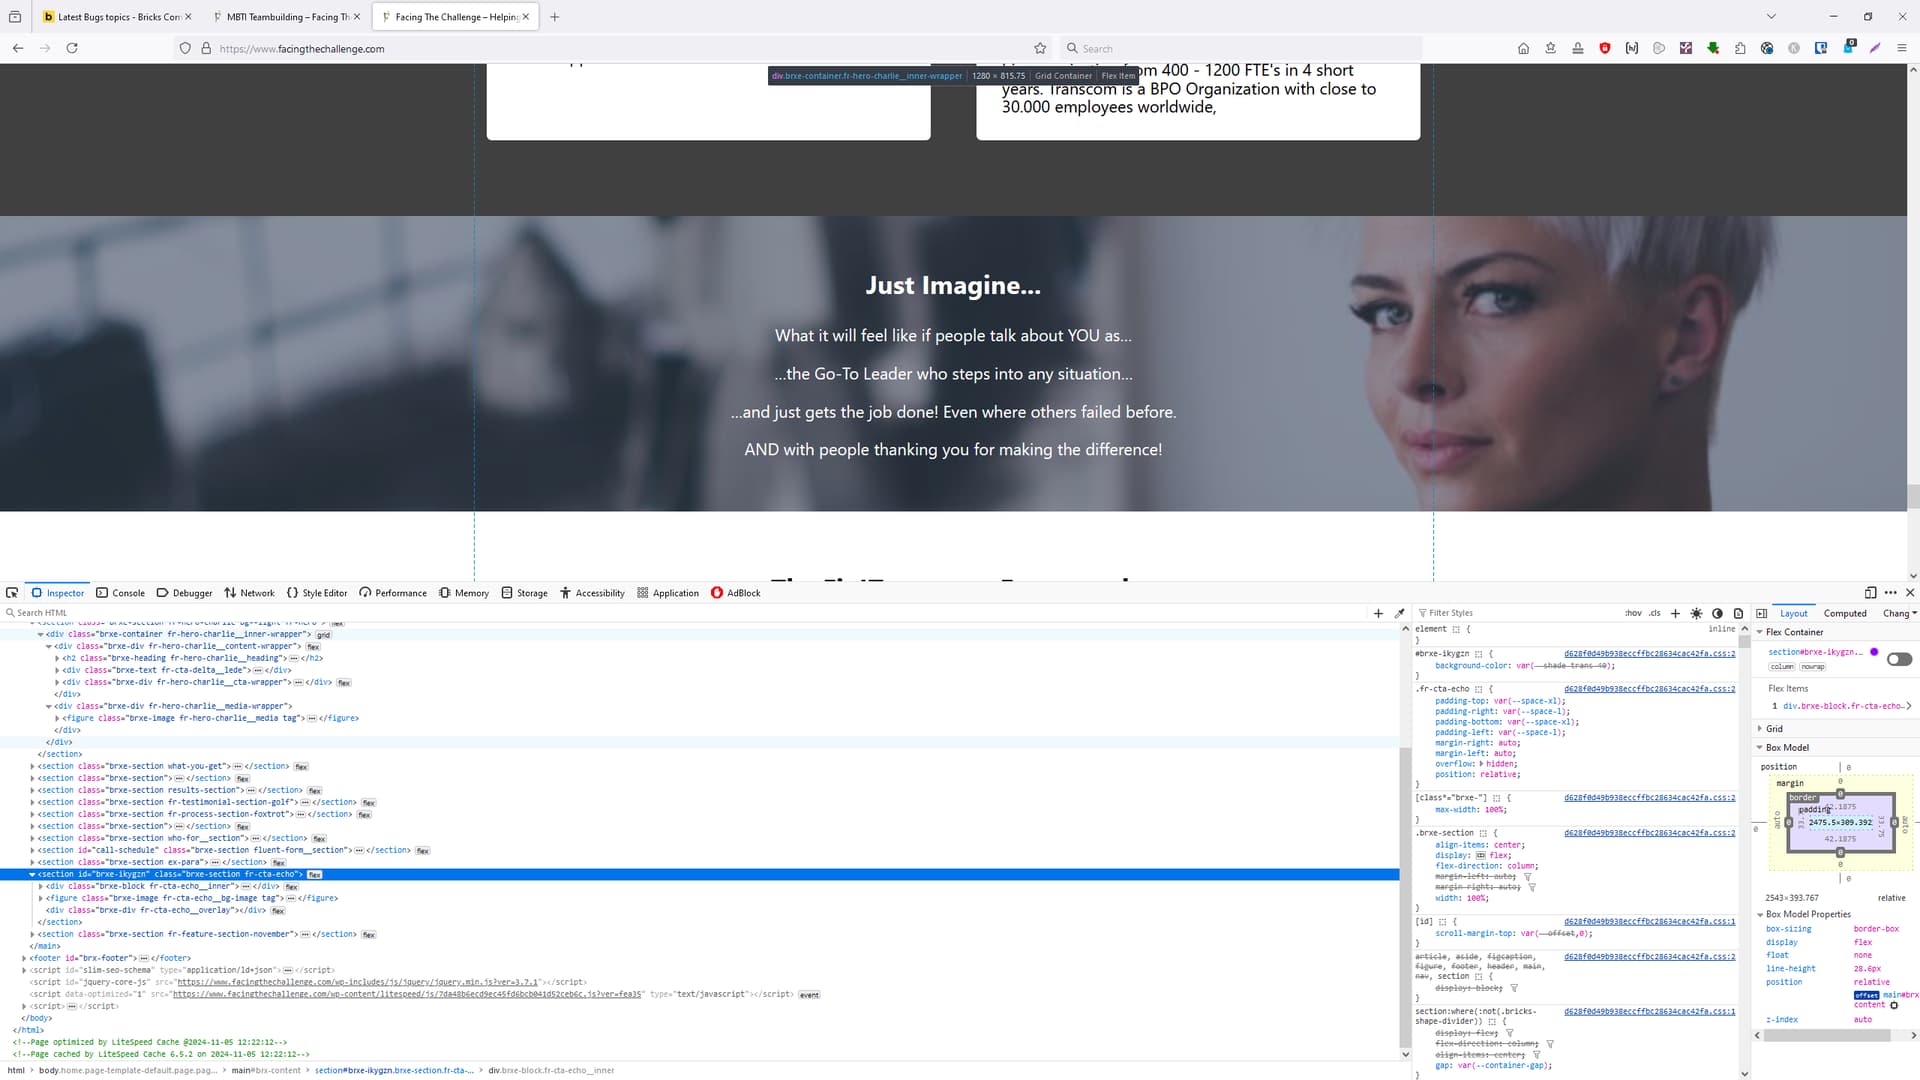Screen dimensions: 1920x1080
Task: Toggle print media simulation icon
Action: (x=1738, y=613)
